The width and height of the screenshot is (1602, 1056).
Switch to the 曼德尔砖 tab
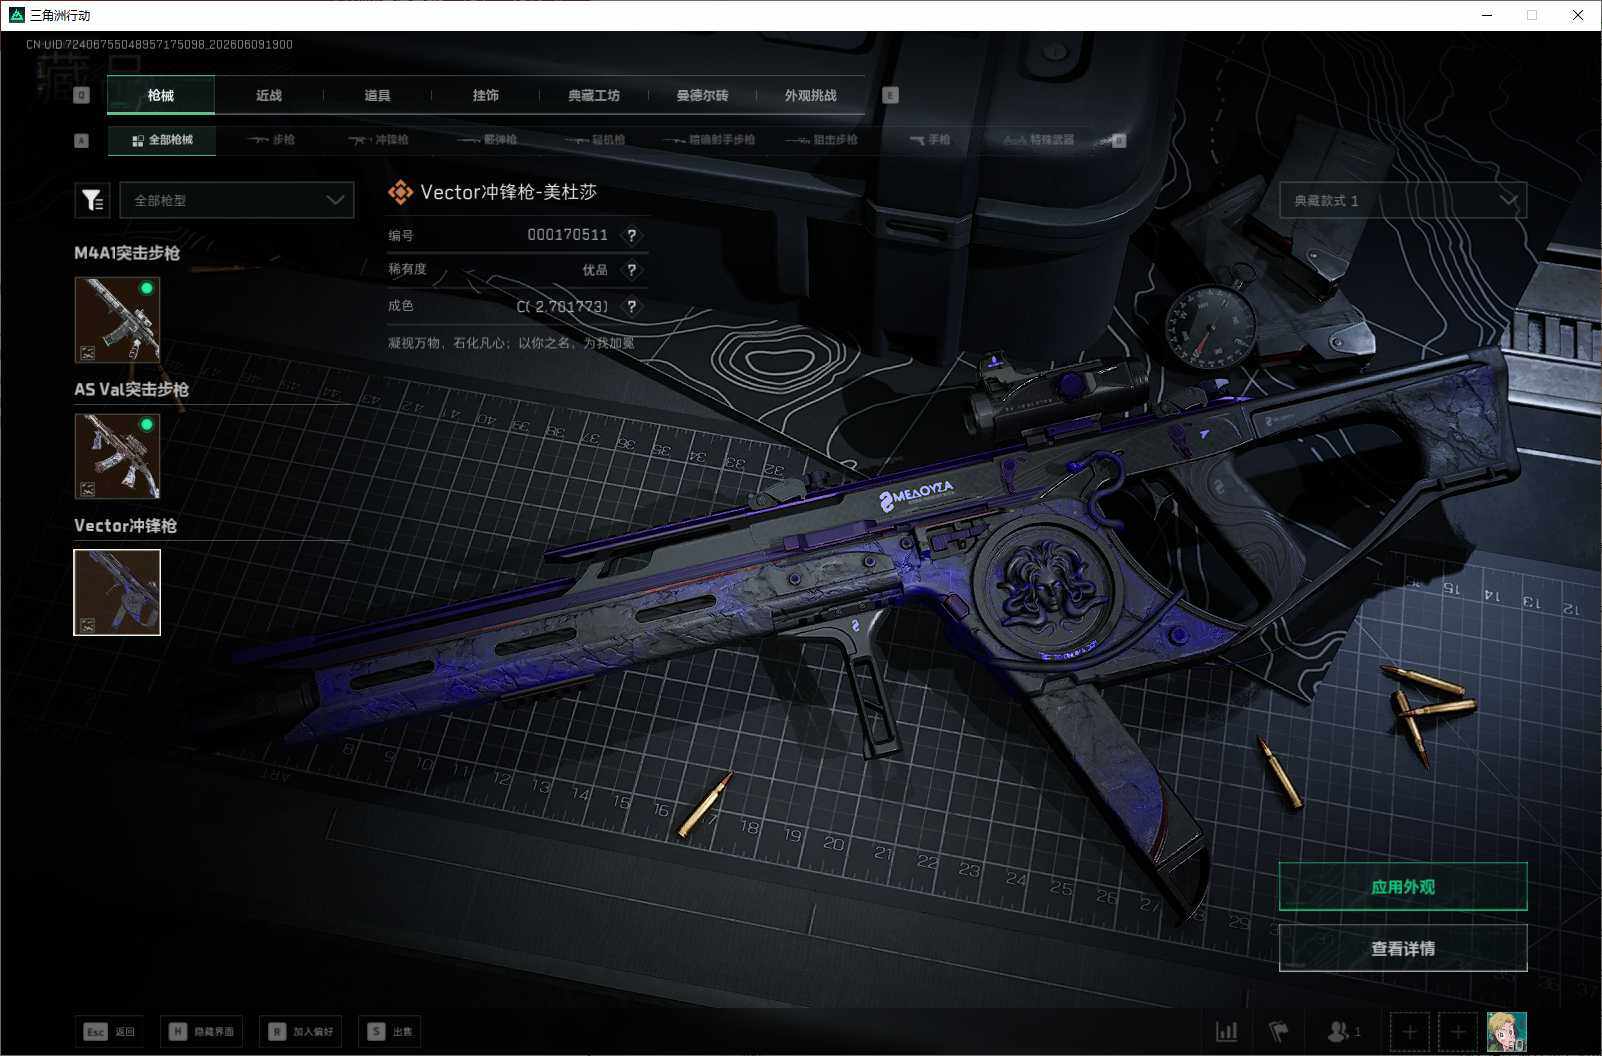(x=702, y=95)
